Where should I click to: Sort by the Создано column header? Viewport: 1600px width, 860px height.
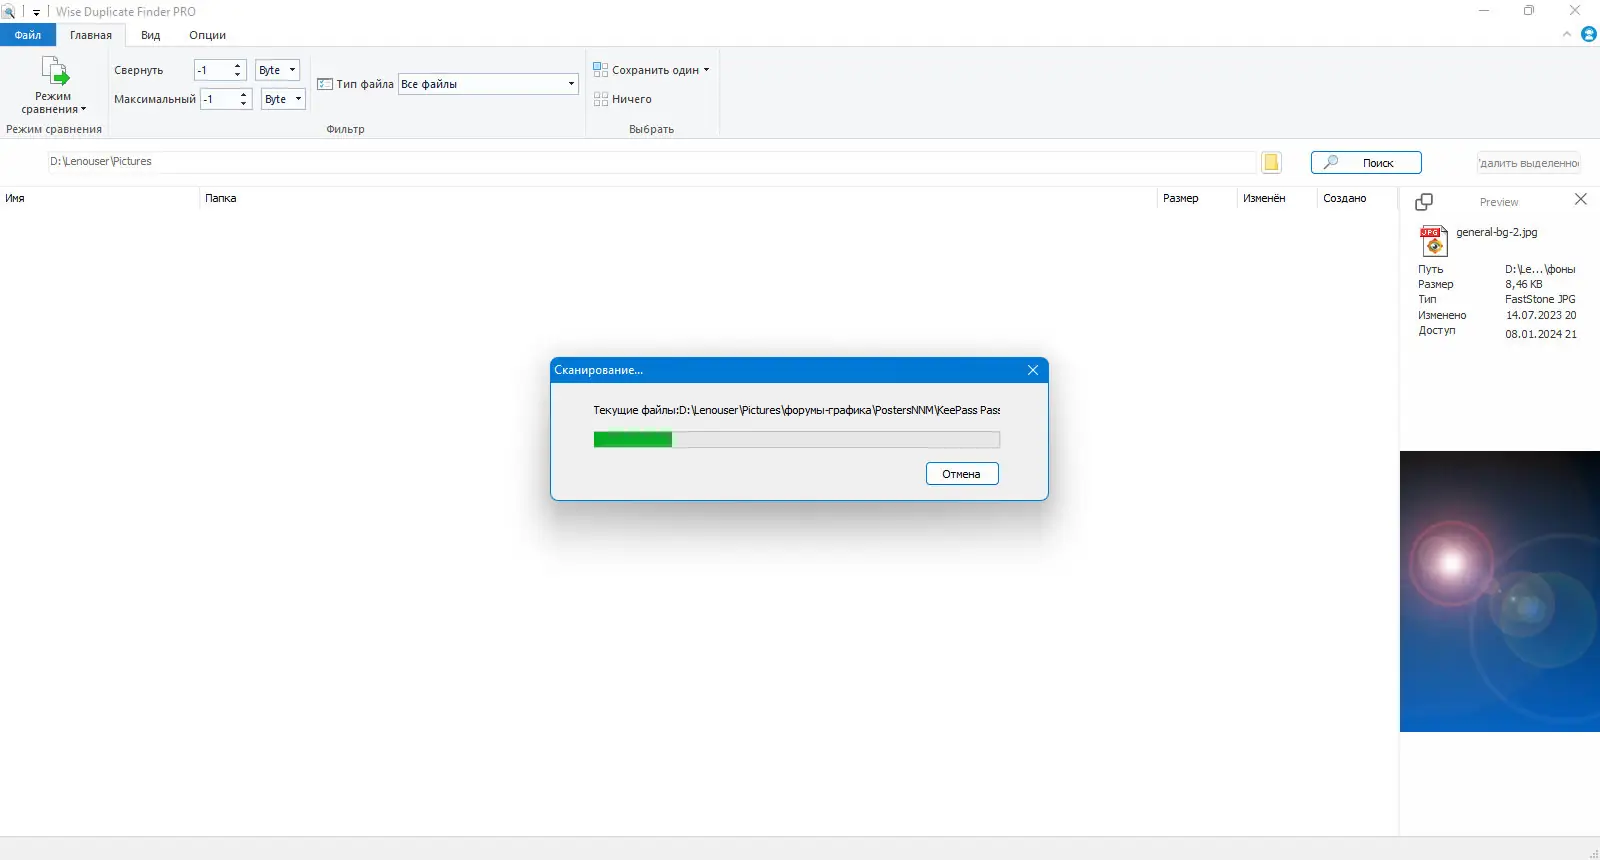point(1357,198)
